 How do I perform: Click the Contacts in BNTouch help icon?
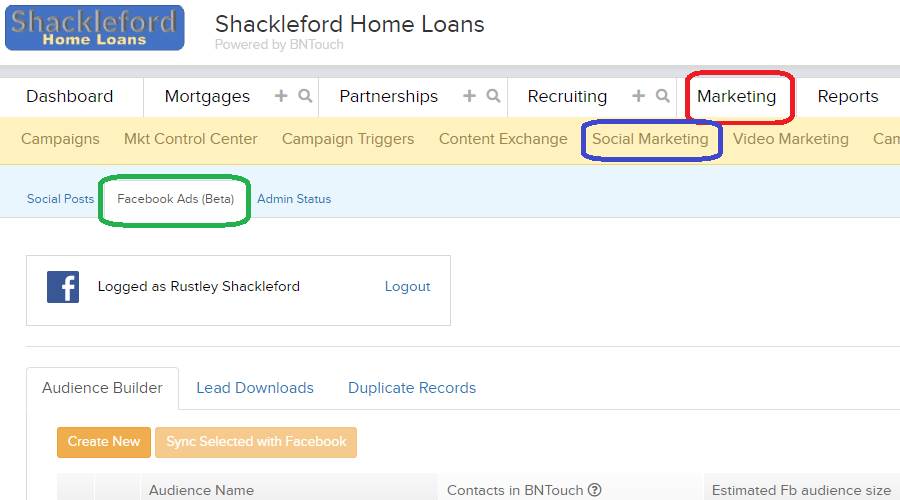[x=595, y=490]
